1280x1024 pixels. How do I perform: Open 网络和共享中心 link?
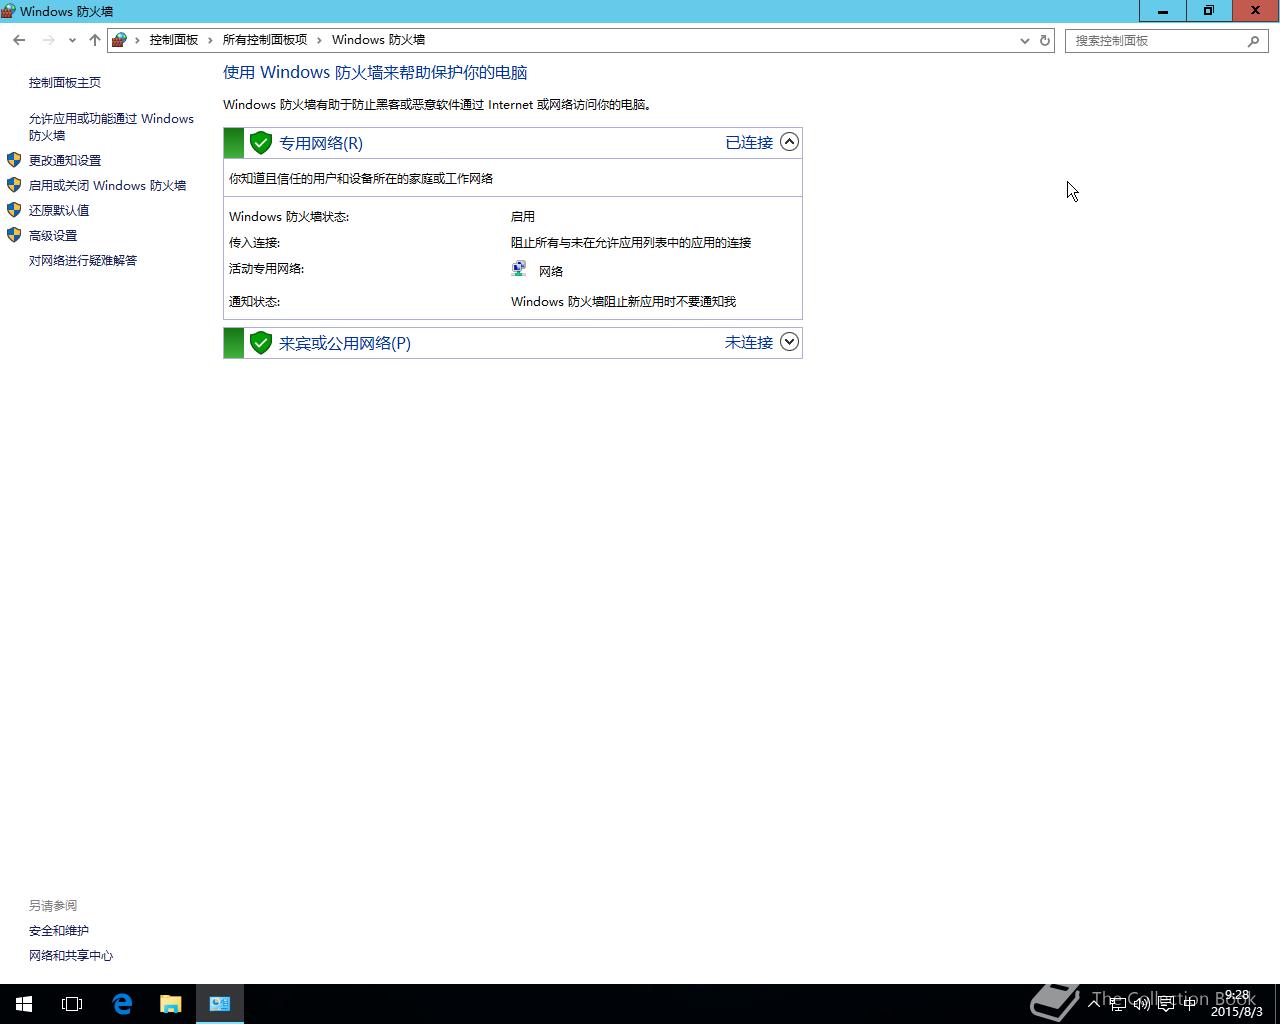71,955
